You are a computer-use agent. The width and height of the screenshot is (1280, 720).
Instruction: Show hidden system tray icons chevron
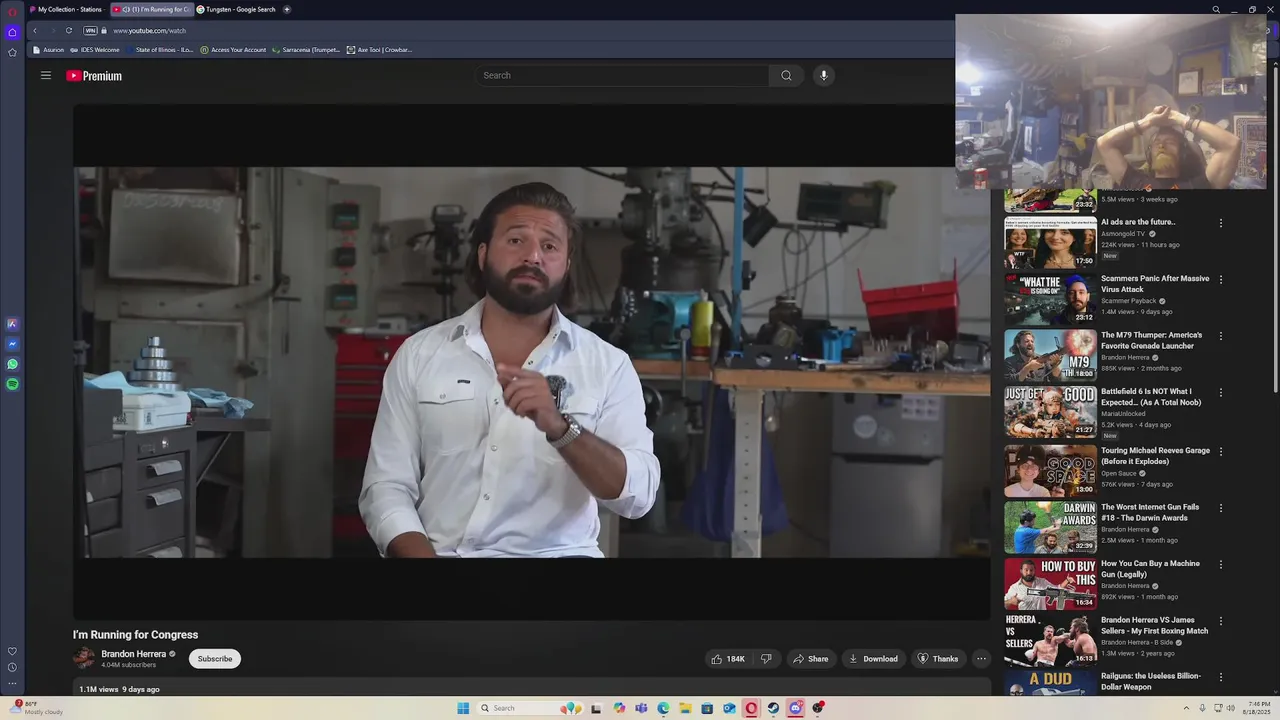pyautogui.click(x=1186, y=708)
